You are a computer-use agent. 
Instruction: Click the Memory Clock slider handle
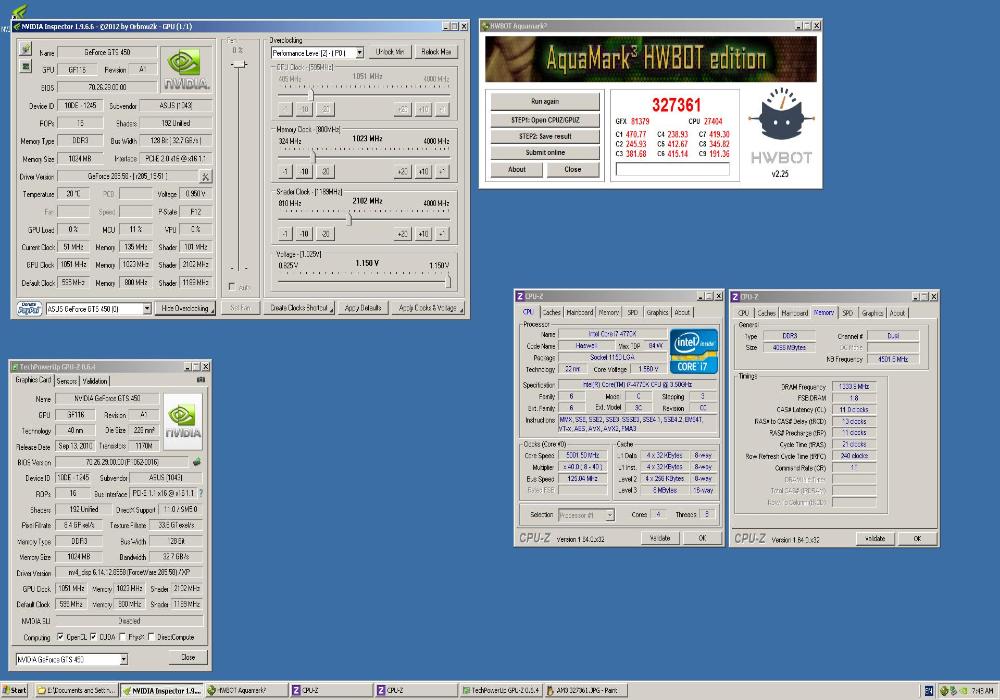pos(313,156)
